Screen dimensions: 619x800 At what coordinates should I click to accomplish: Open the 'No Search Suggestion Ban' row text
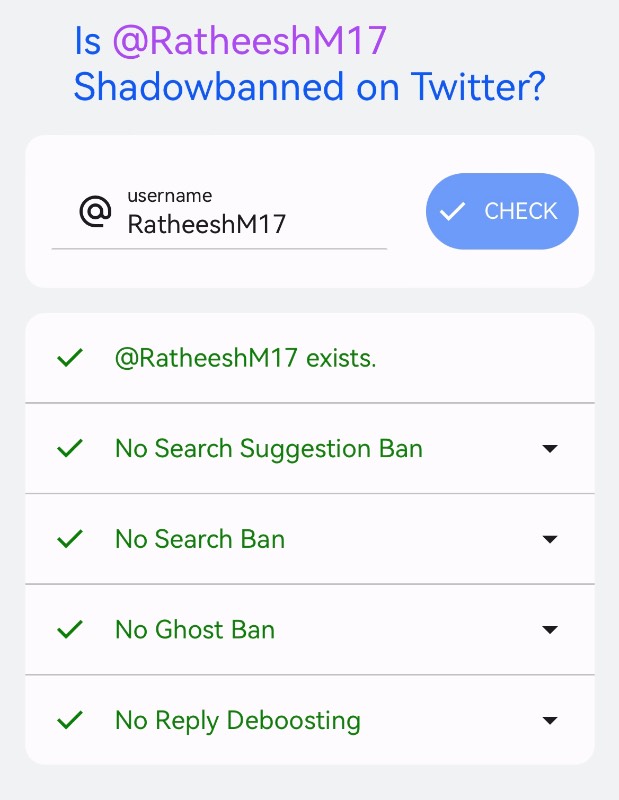click(269, 449)
